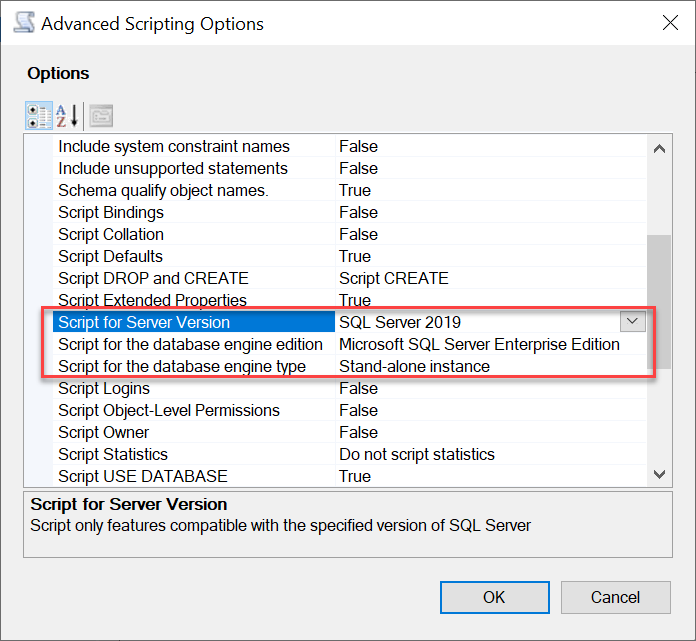Open Script for Server Version dropdown arrow
This screenshot has height=641, width=696.
[x=633, y=322]
